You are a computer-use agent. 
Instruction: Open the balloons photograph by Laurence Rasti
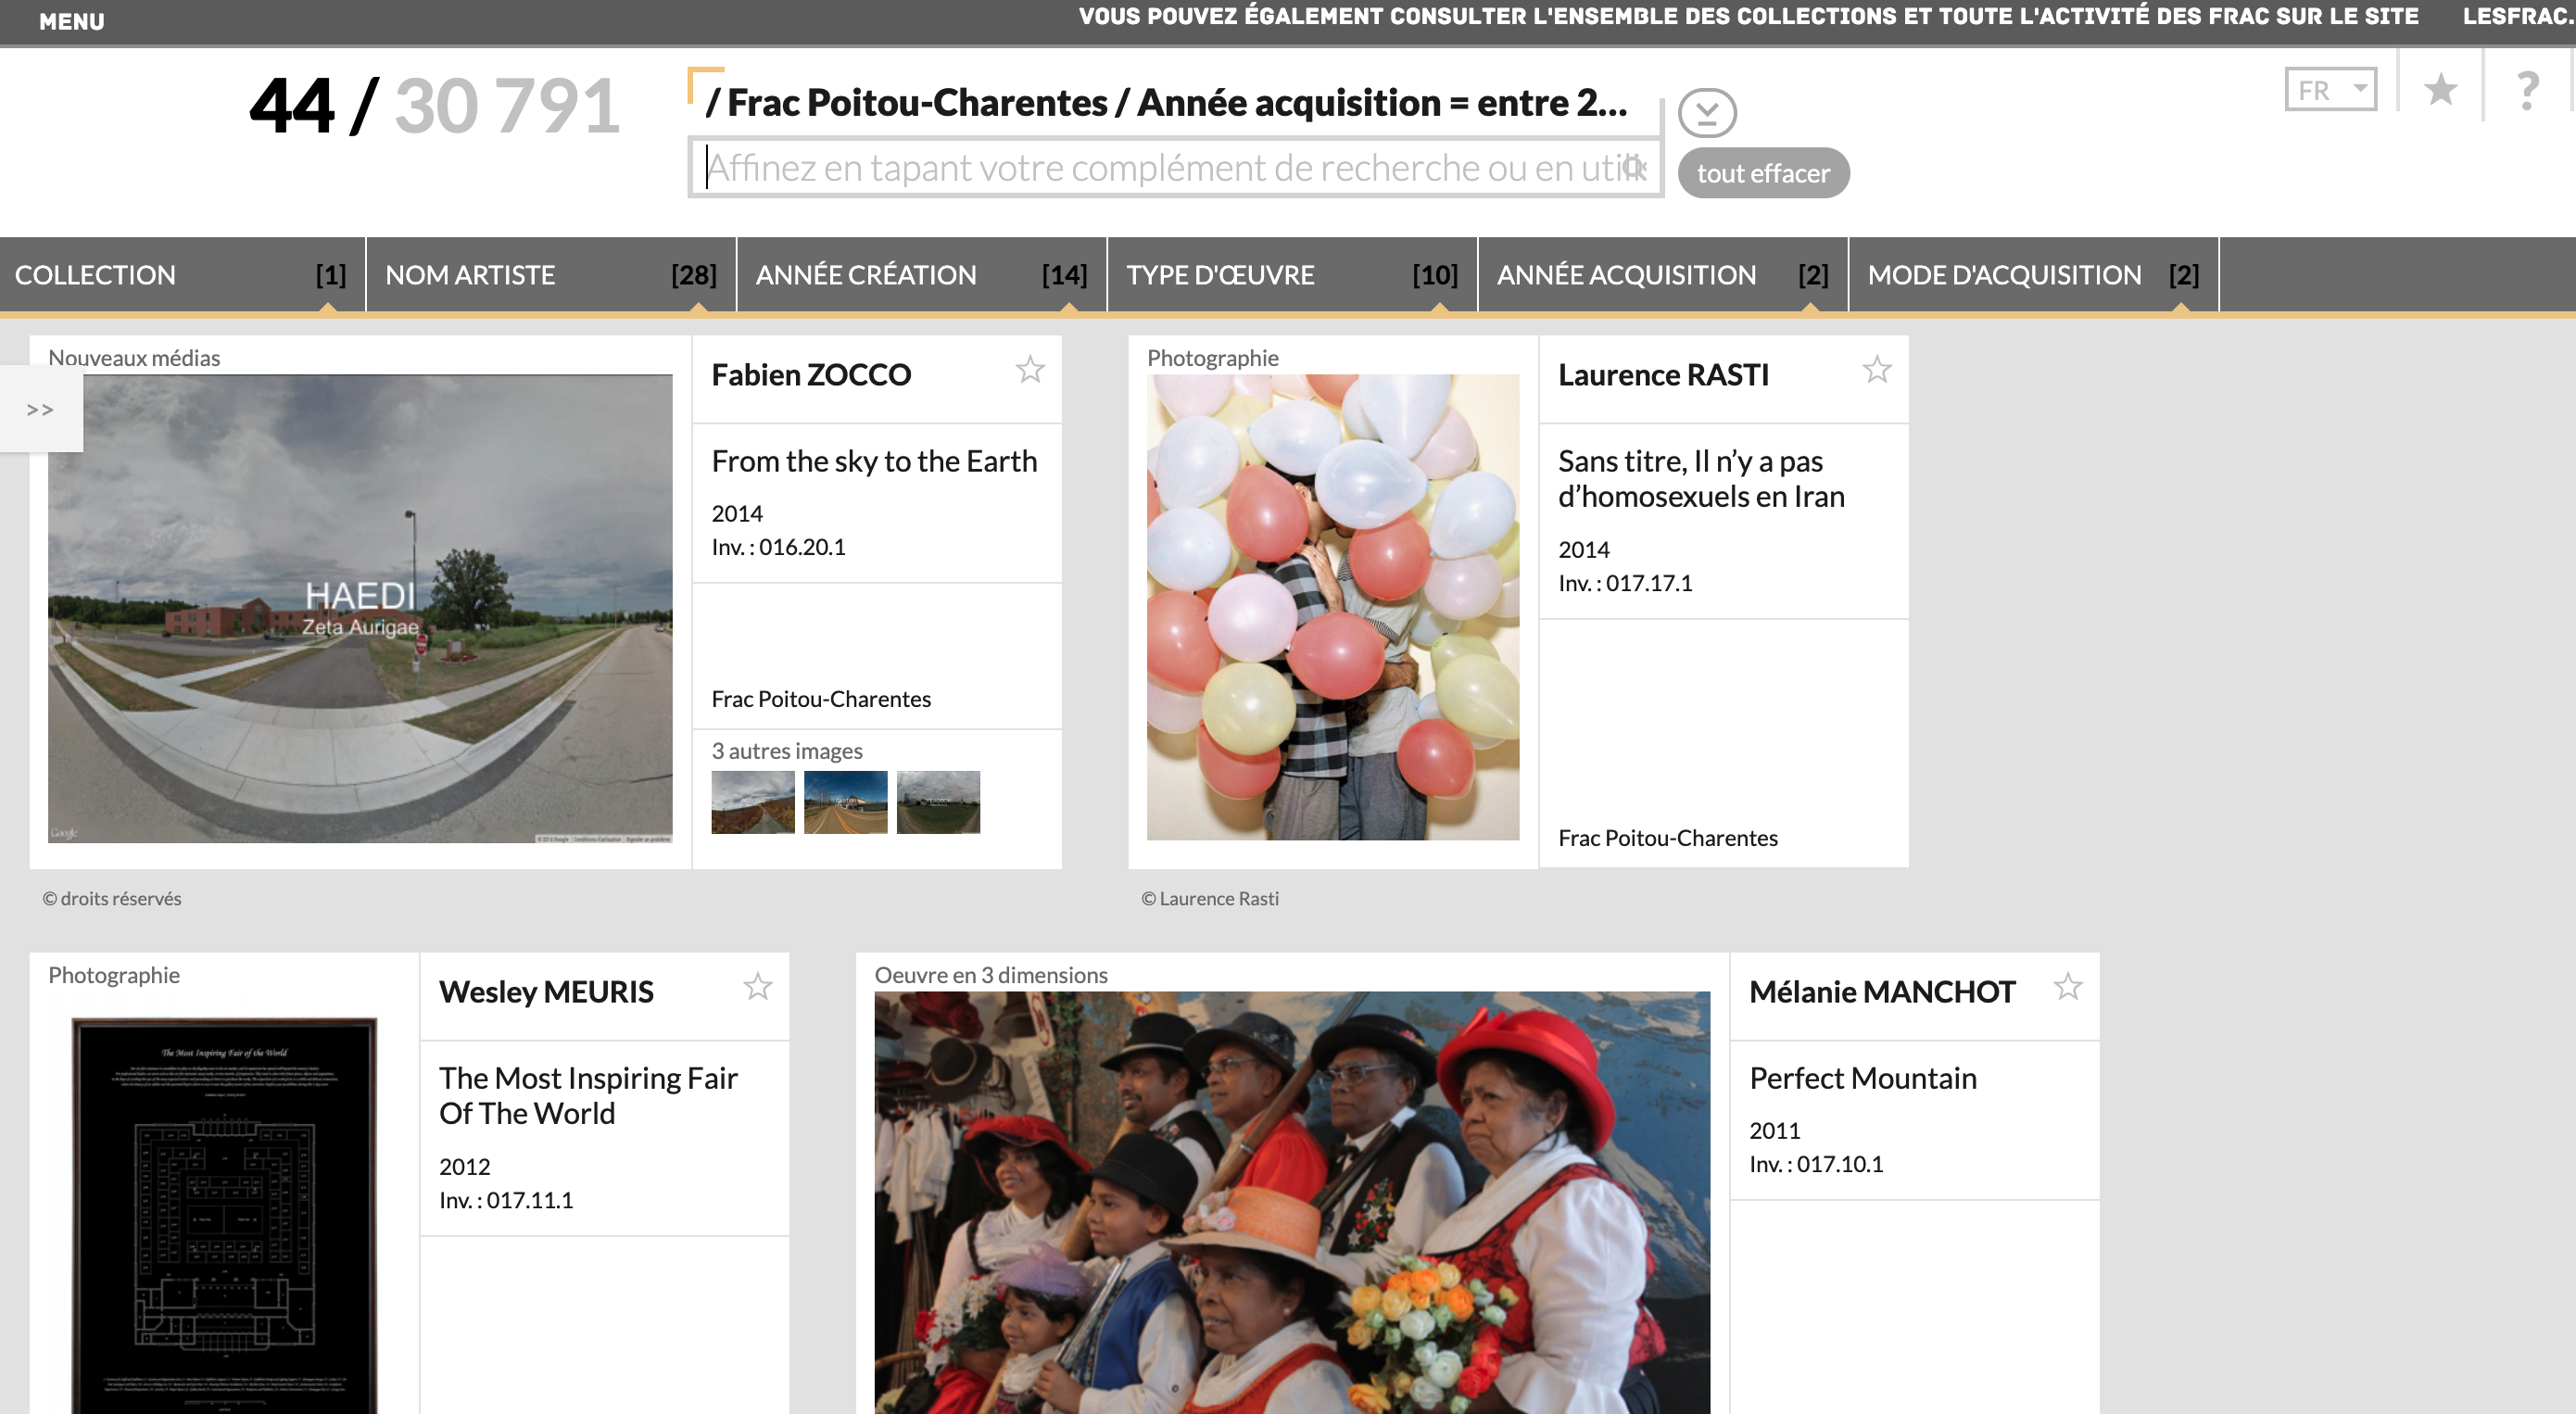1332,607
